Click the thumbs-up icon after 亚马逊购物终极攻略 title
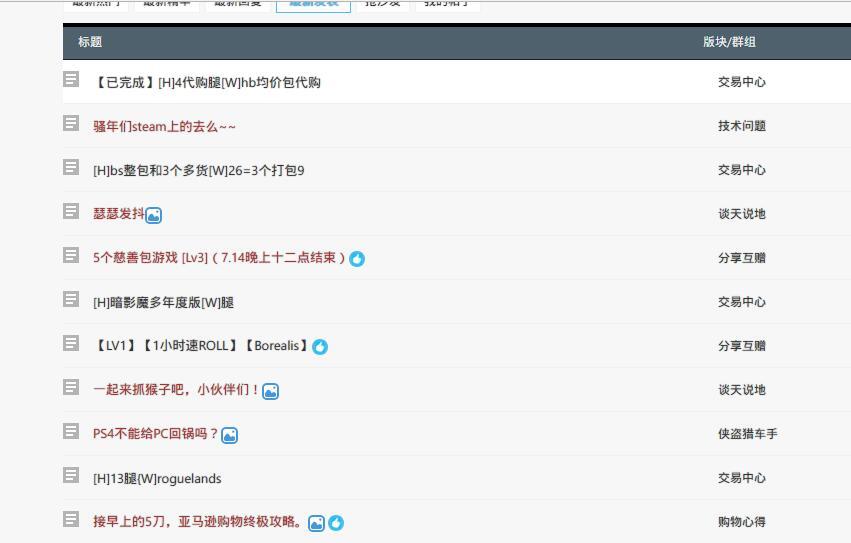The image size is (851, 543). pos(336,523)
